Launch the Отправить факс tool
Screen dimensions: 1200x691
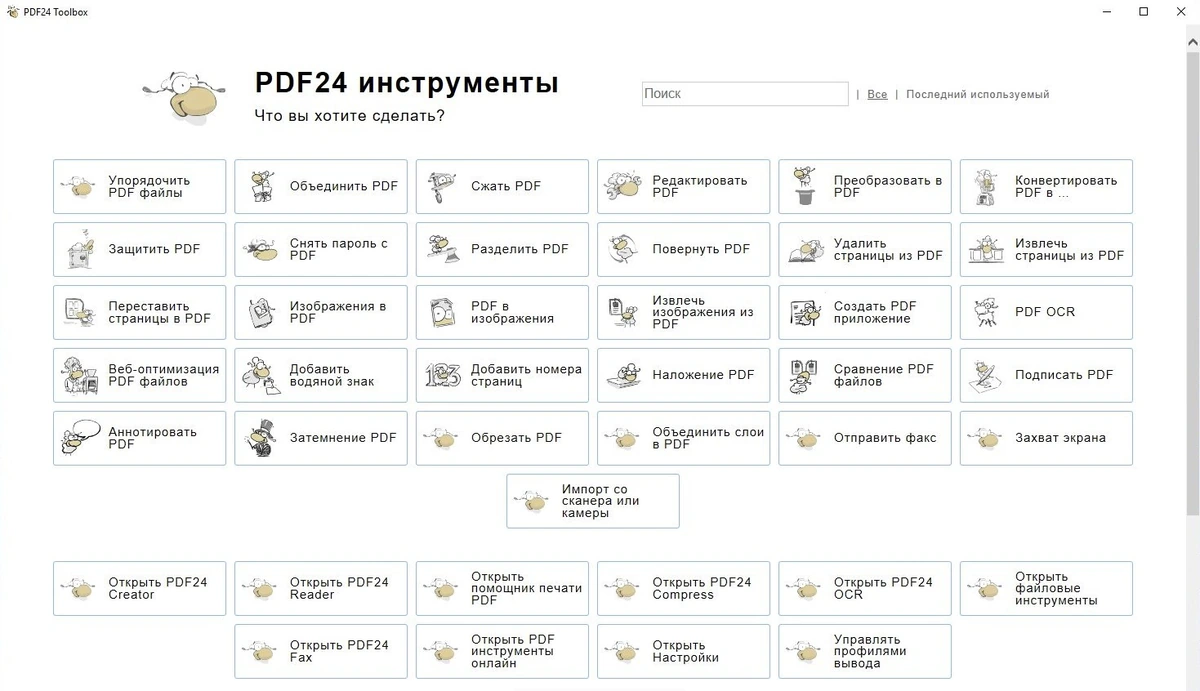pos(865,438)
